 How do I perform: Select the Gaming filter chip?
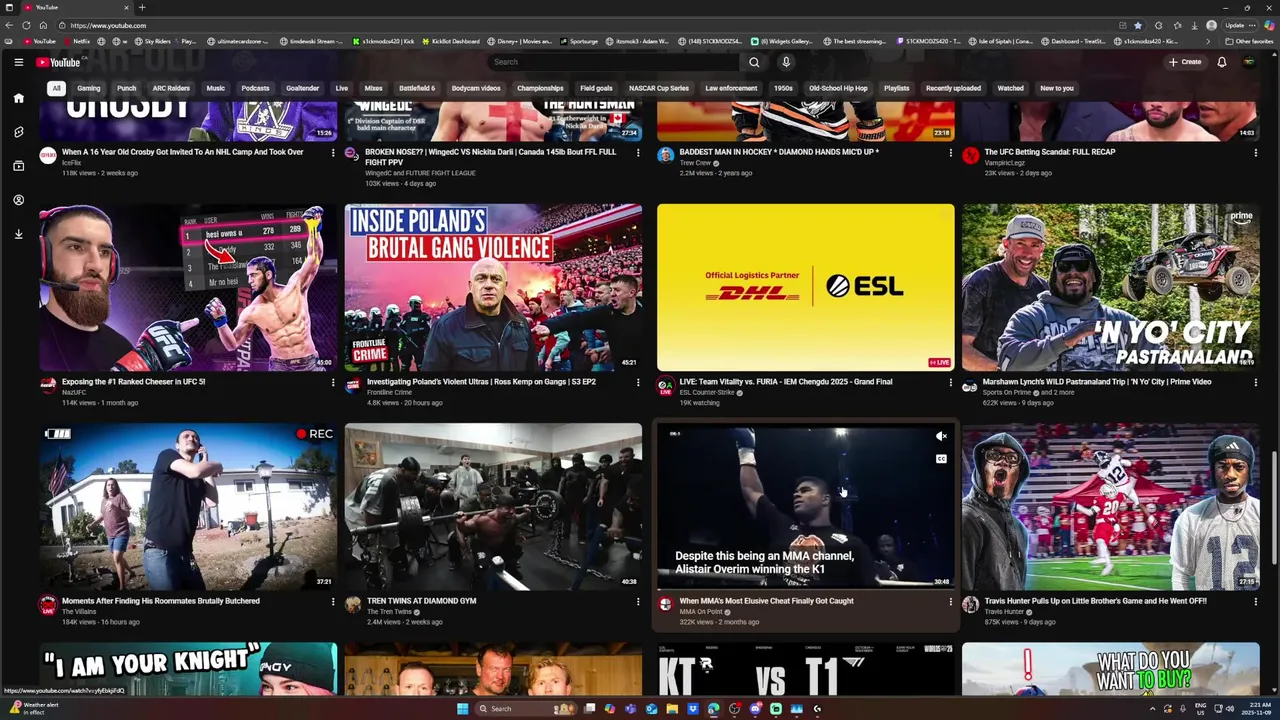(x=89, y=88)
